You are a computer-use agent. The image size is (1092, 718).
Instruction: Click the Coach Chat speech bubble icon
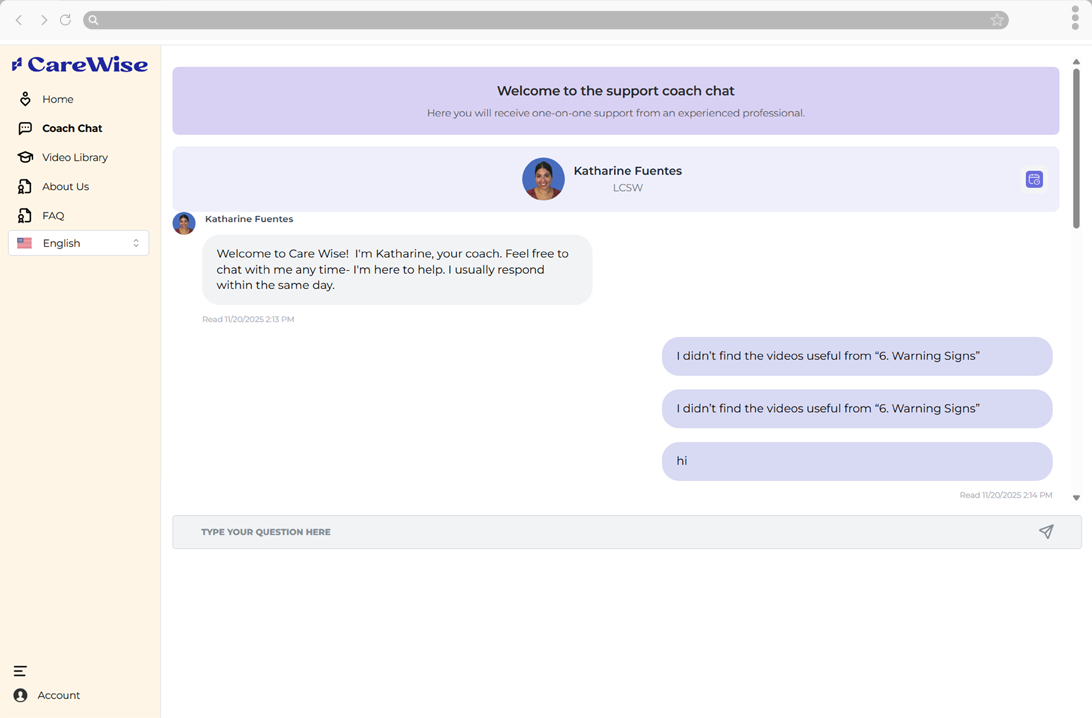25,128
